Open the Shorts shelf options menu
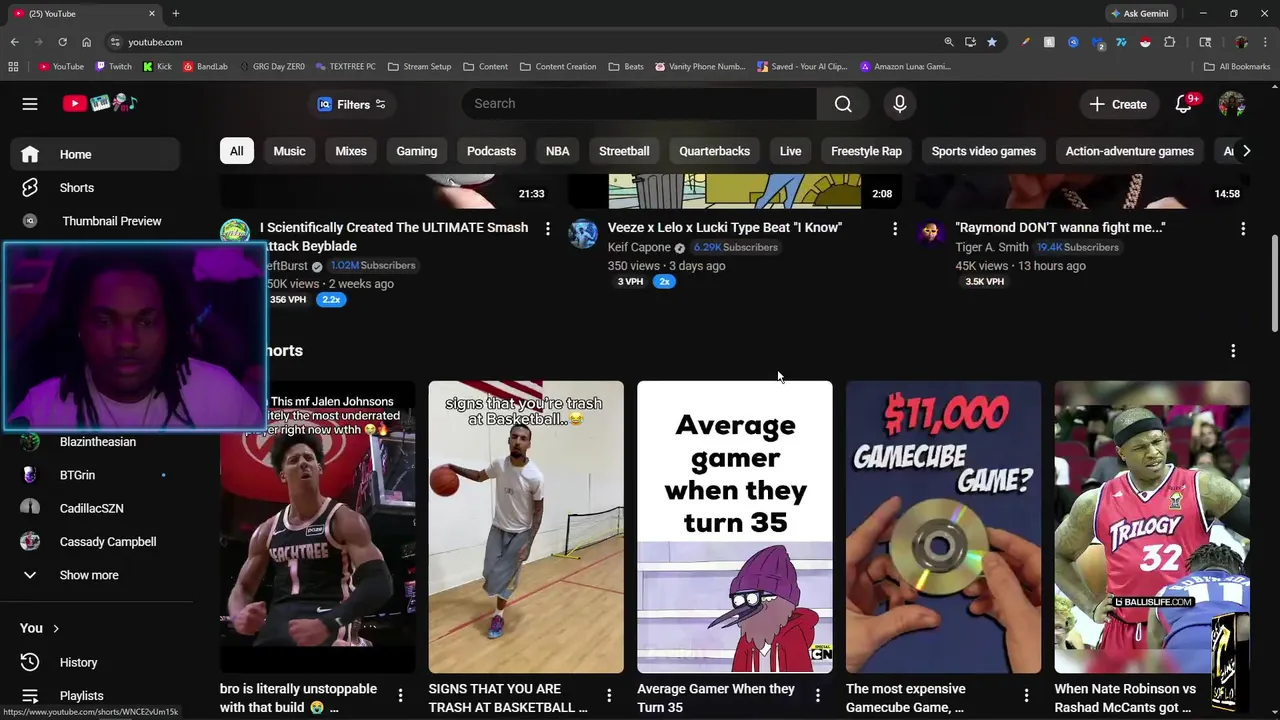 (x=1233, y=351)
